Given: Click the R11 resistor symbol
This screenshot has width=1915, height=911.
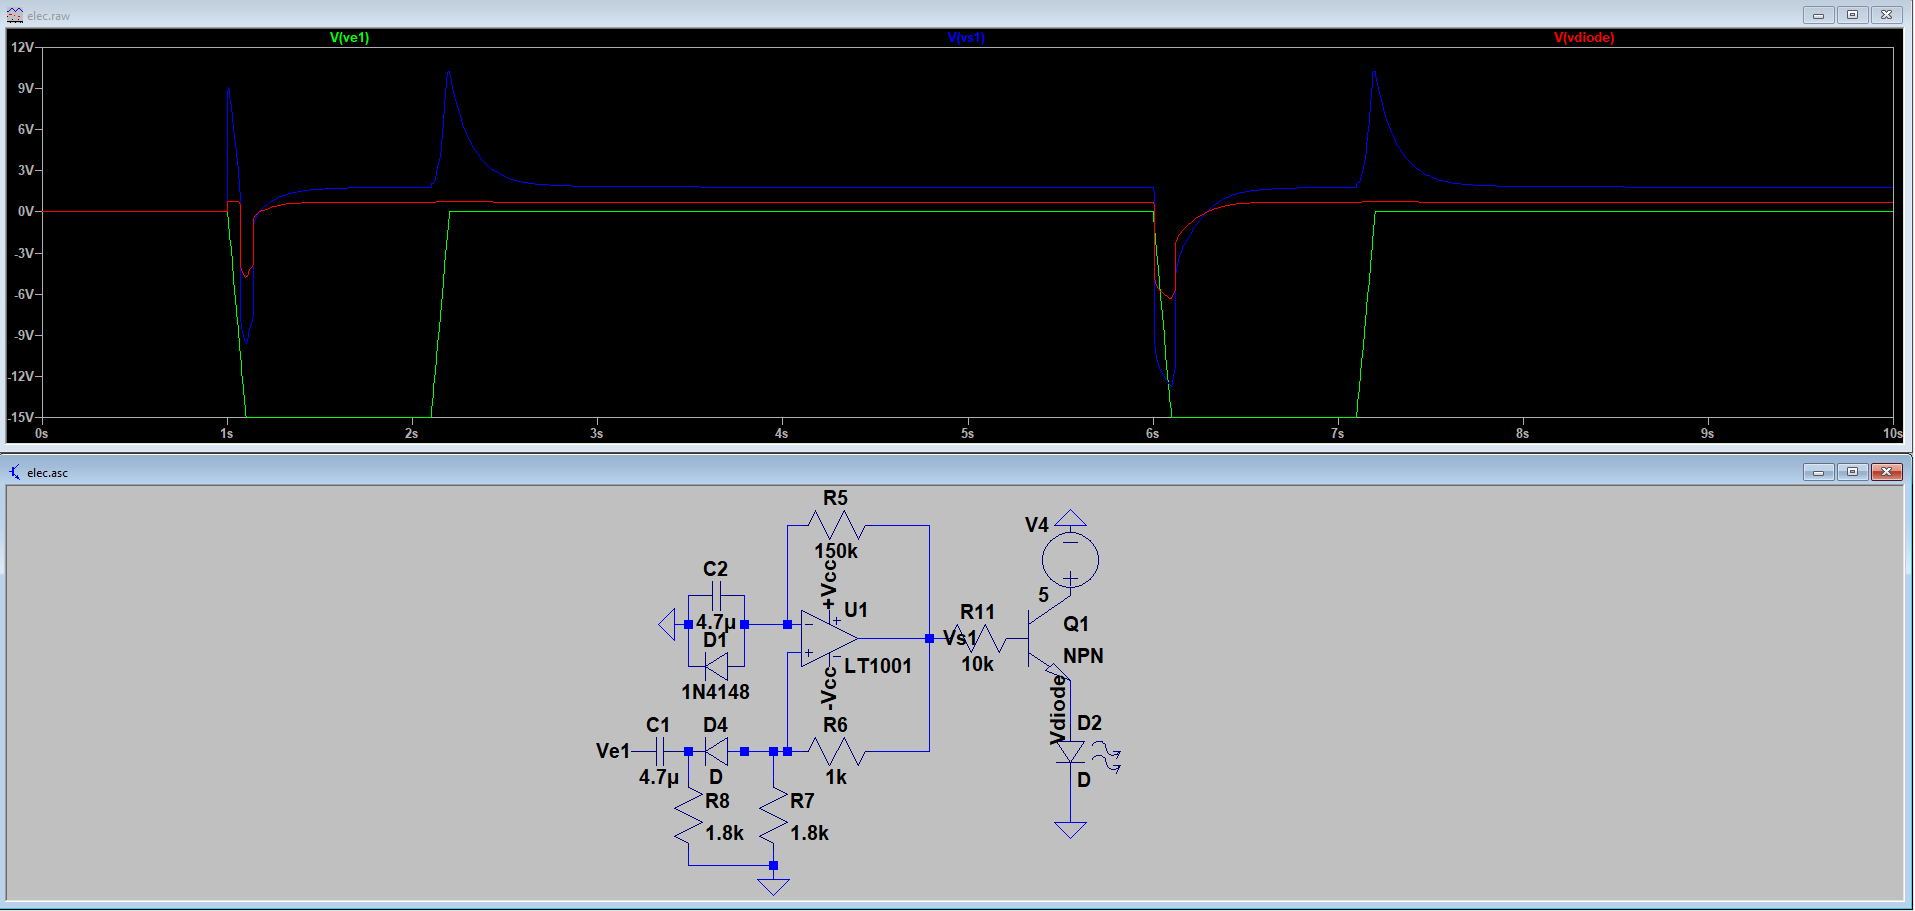Looking at the screenshot, I should point(985,638).
